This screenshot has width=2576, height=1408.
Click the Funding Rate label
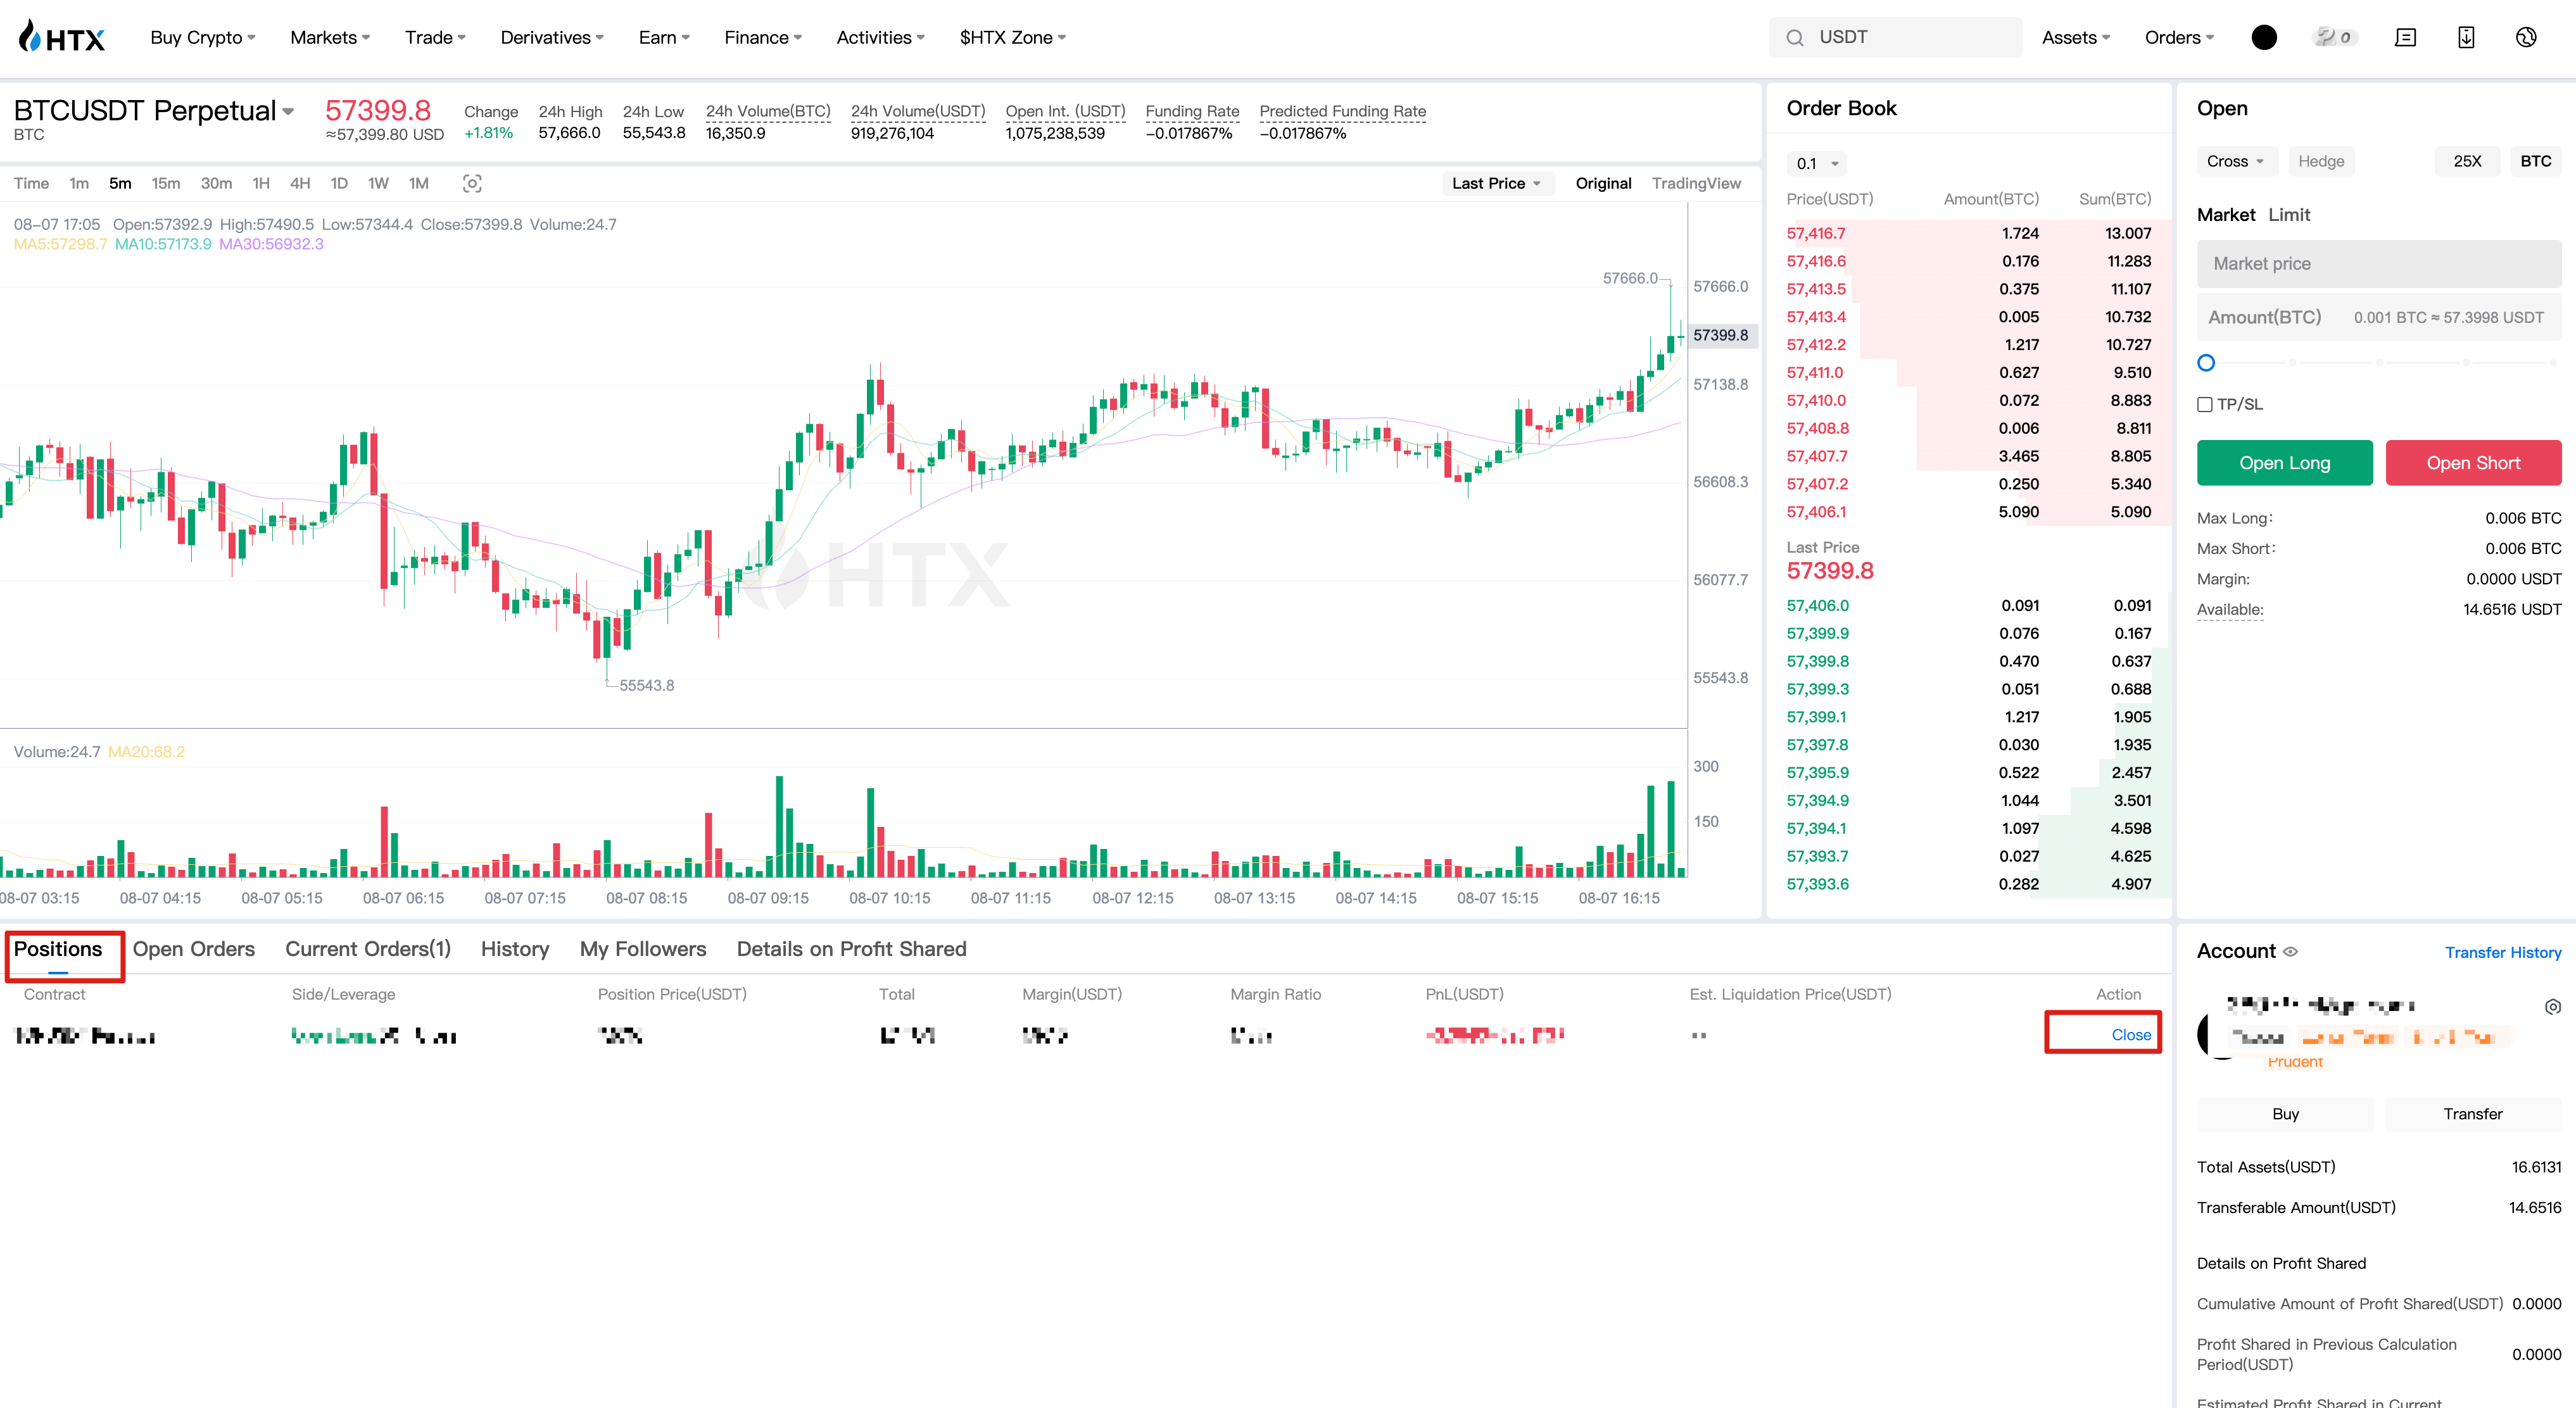point(1192,111)
